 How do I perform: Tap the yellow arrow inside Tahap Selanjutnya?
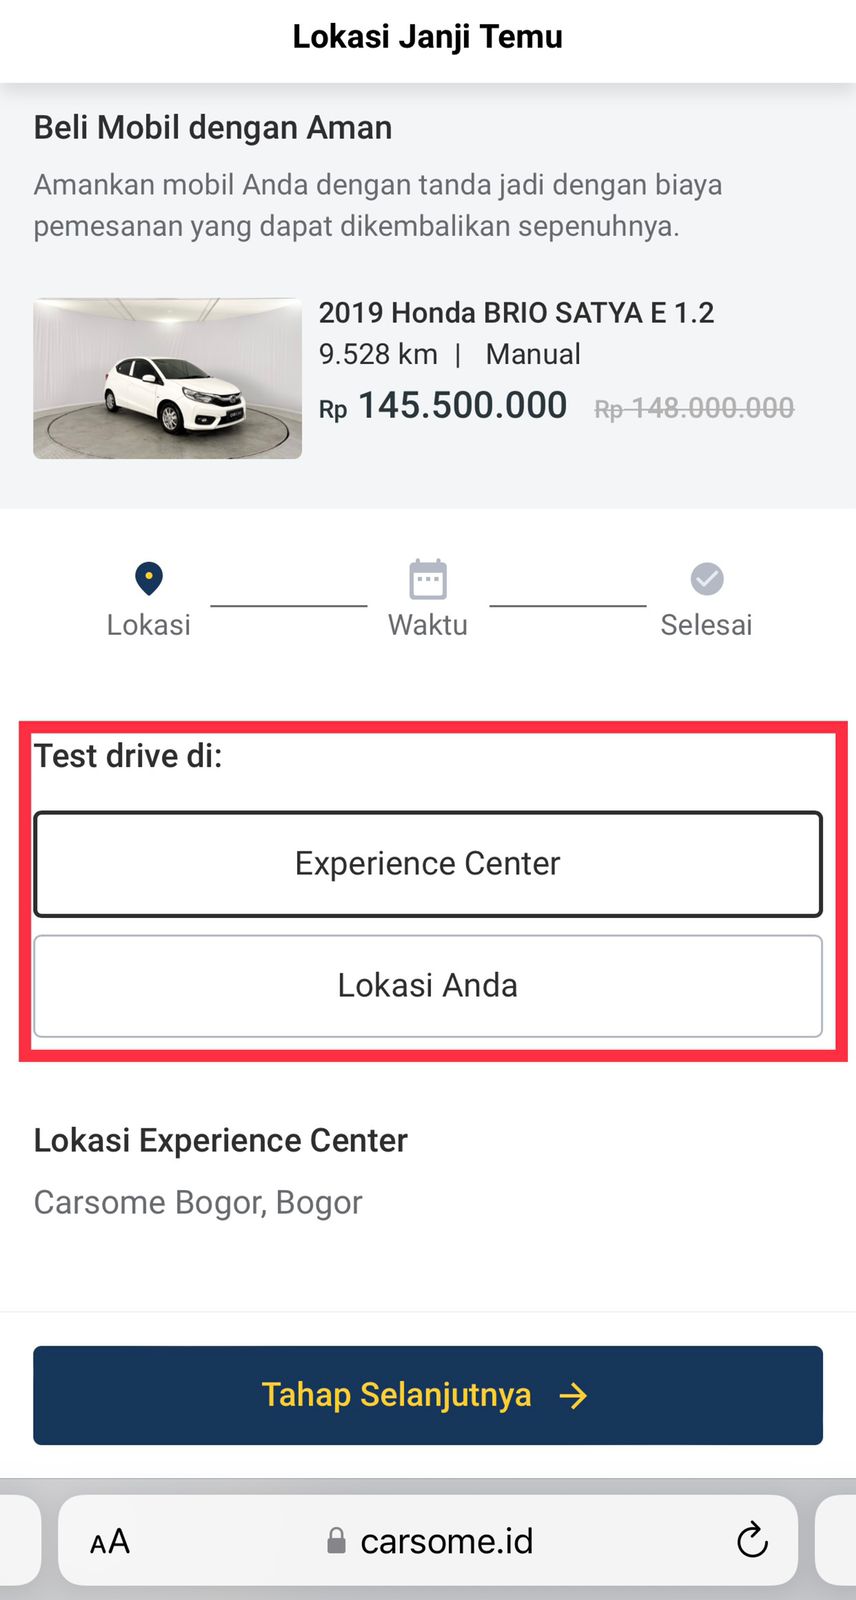573,1395
